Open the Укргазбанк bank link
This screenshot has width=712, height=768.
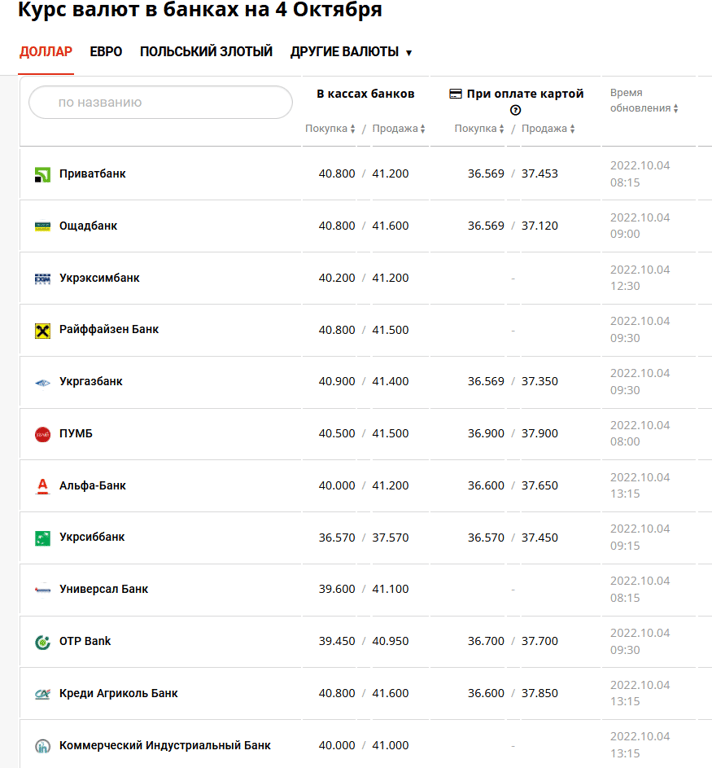[x=91, y=382]
